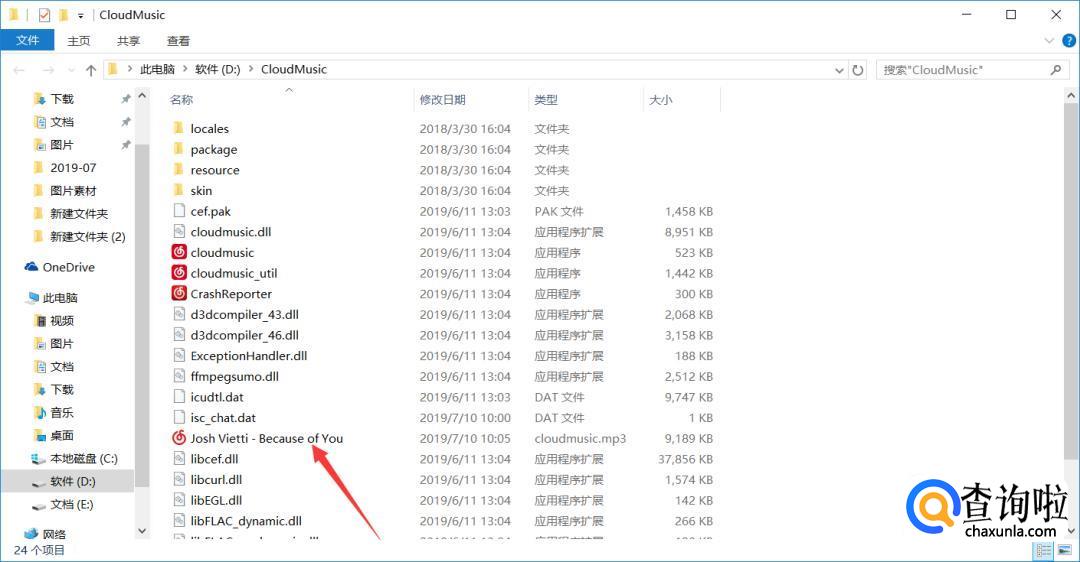The width and height of the screenshot is (1080, 562).
Task: Open pinned 下载 in Quick access
Action: (62, 99)
